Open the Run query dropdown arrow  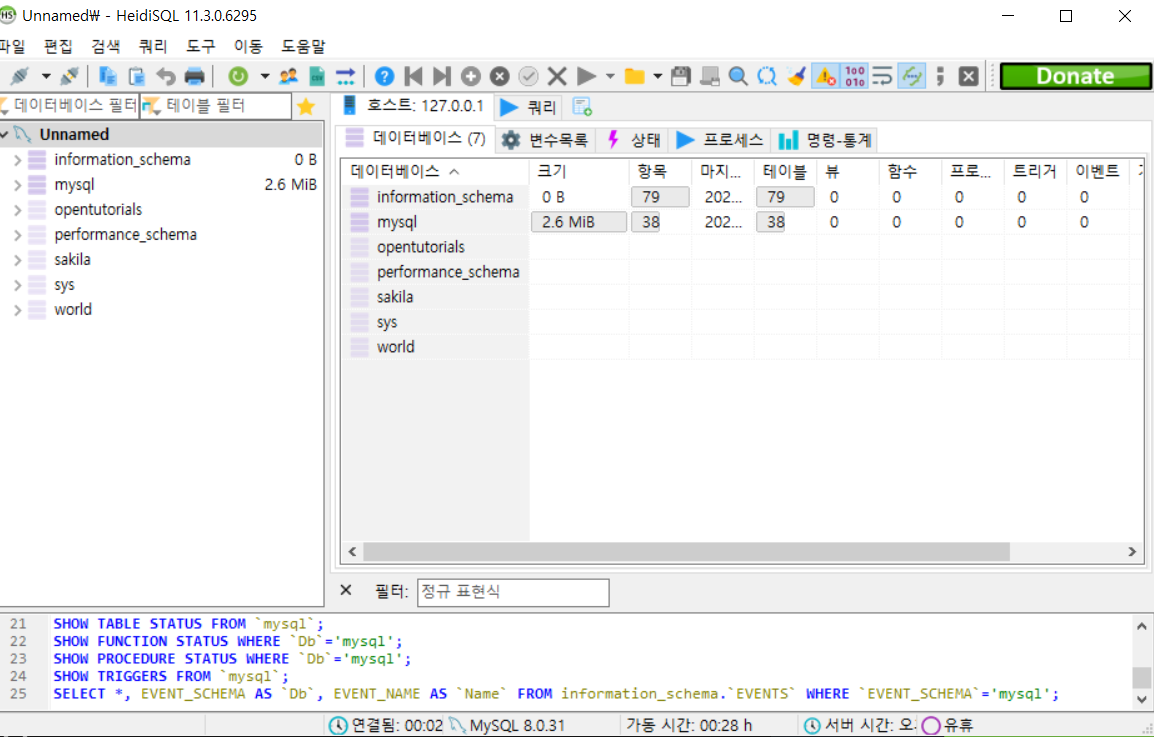point(610,76)
